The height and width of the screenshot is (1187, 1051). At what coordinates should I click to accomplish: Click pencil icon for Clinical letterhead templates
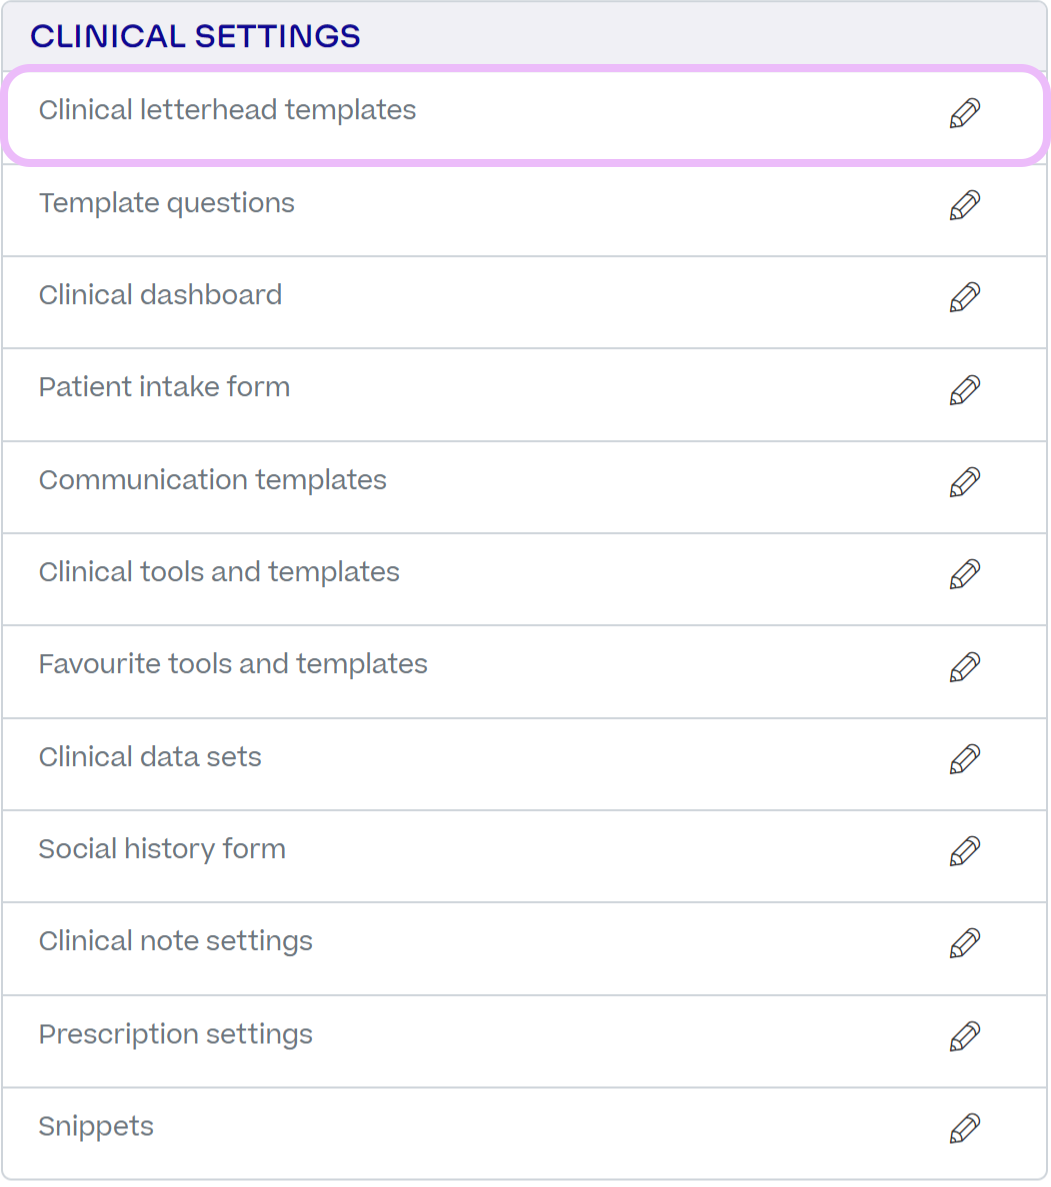tap(965, 114)
